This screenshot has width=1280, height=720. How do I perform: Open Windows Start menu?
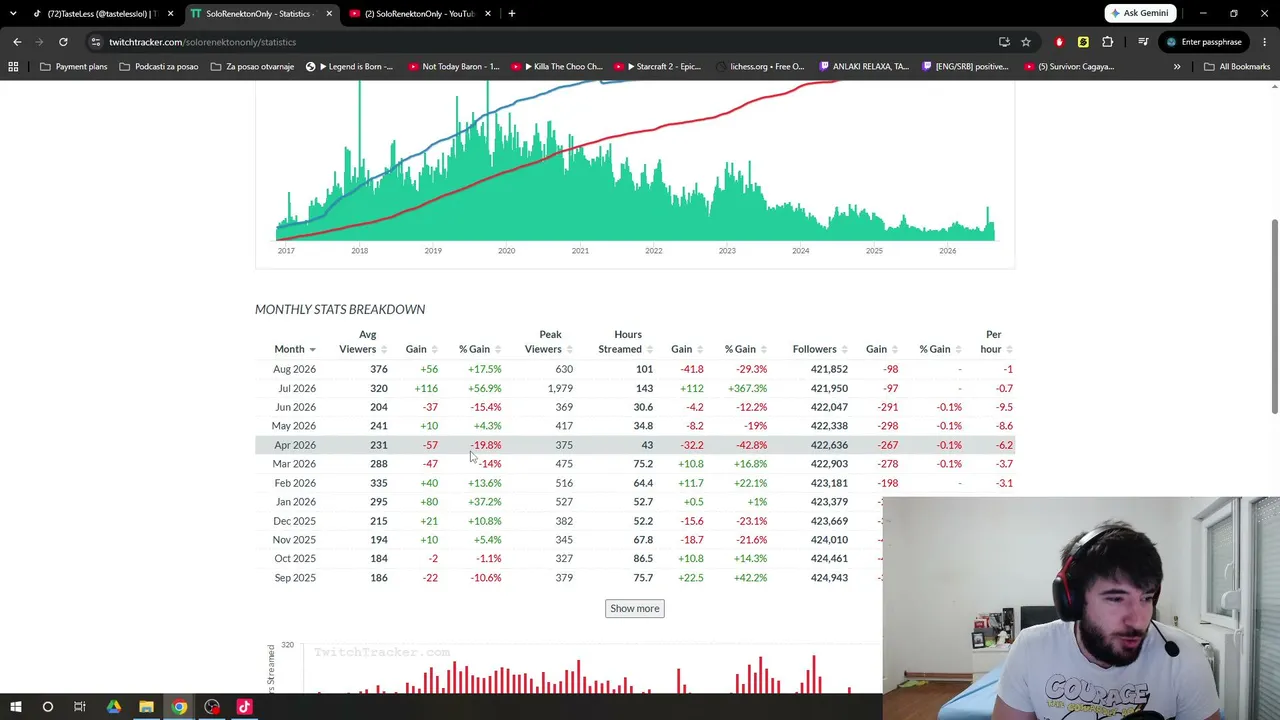click(x=16, y=707)
